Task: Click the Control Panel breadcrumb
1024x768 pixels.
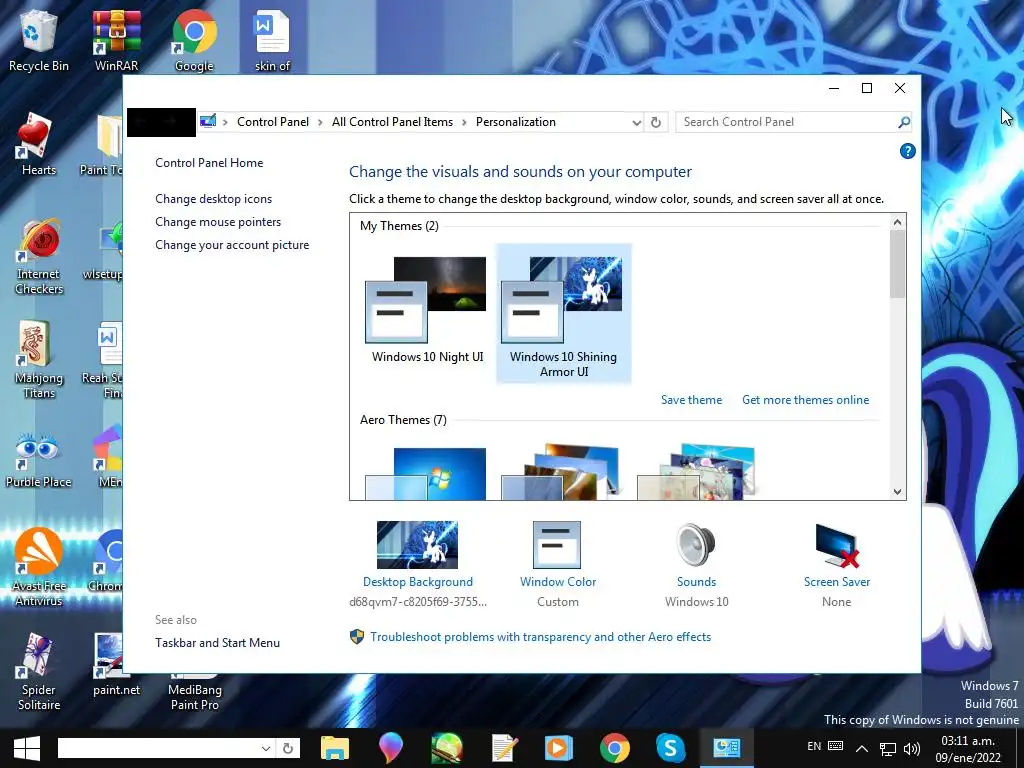Action: tap(272, 122)
